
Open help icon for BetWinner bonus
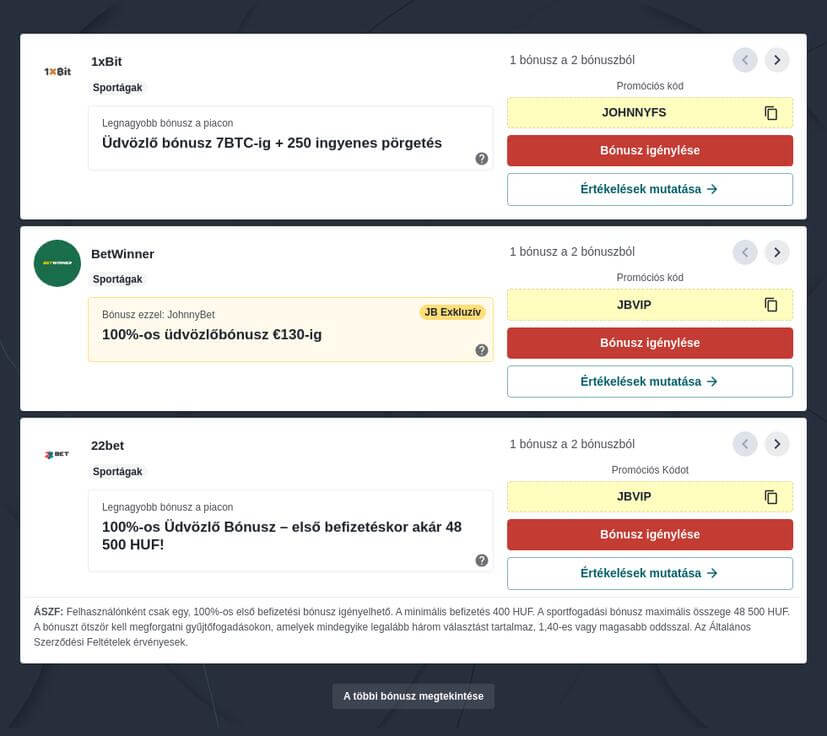coord(481,350)
